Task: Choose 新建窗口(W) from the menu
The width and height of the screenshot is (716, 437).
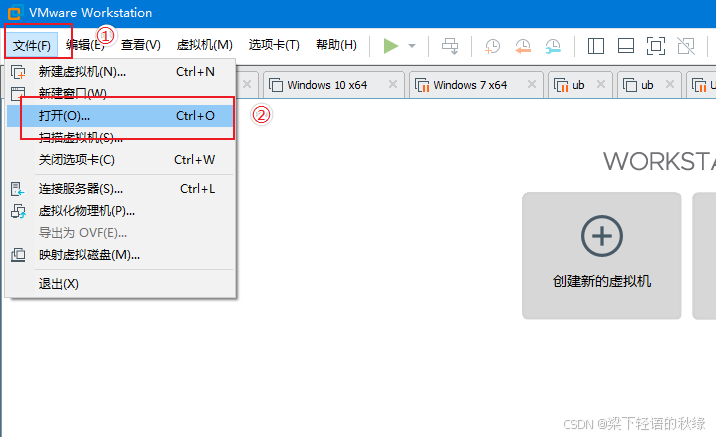Action: 121,93
